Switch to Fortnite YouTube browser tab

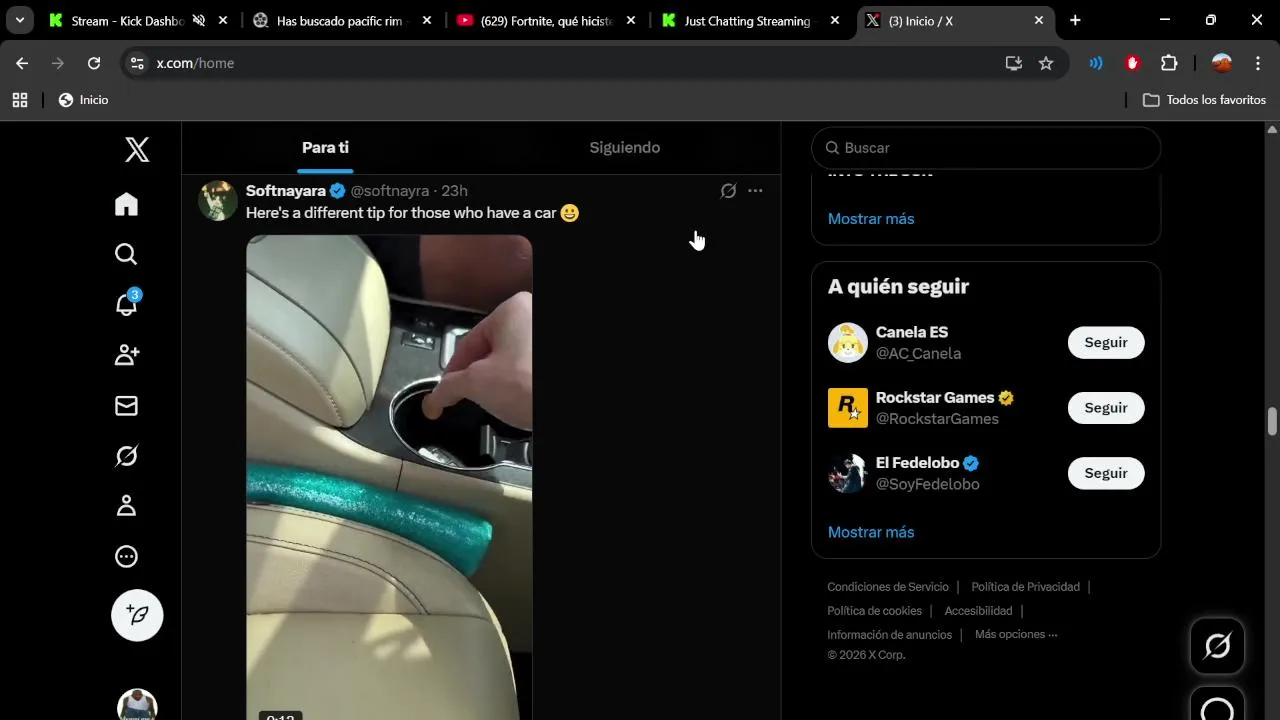[x=545, y=20]
